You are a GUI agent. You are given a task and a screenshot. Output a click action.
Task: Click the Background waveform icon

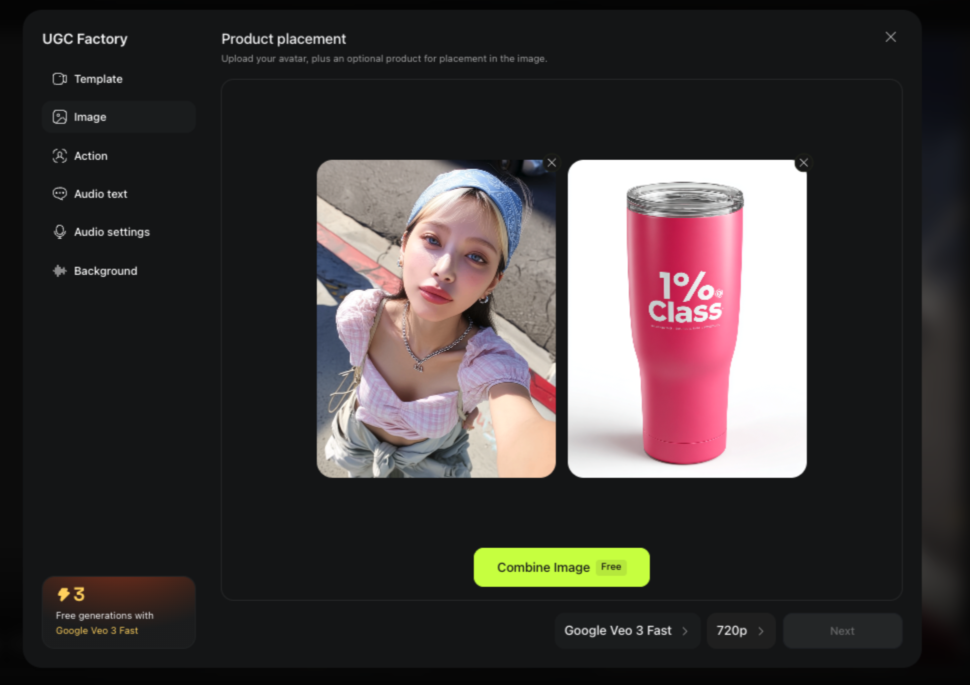59,271
